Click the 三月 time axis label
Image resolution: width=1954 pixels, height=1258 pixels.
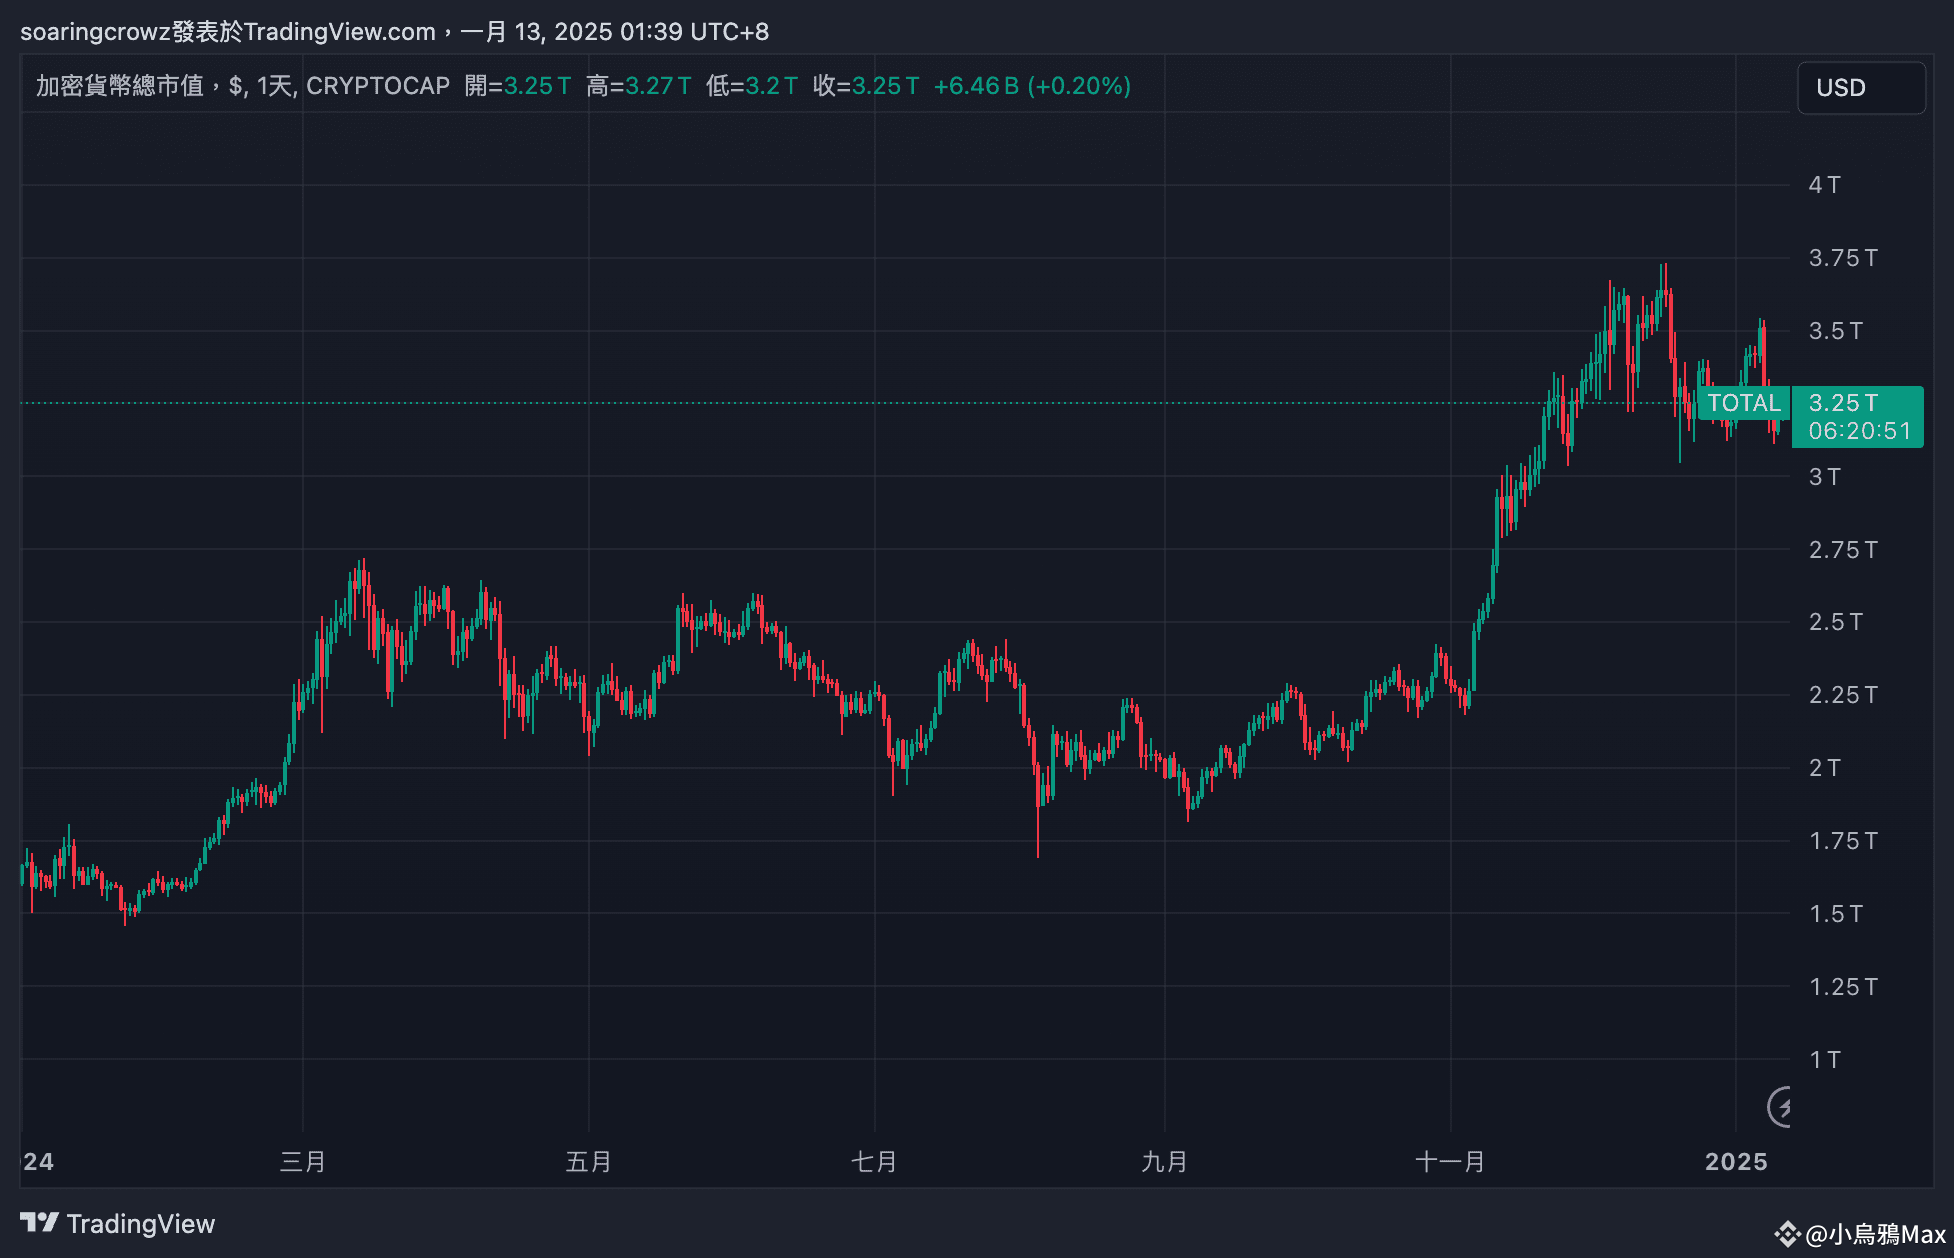[x=302, y=1162]
